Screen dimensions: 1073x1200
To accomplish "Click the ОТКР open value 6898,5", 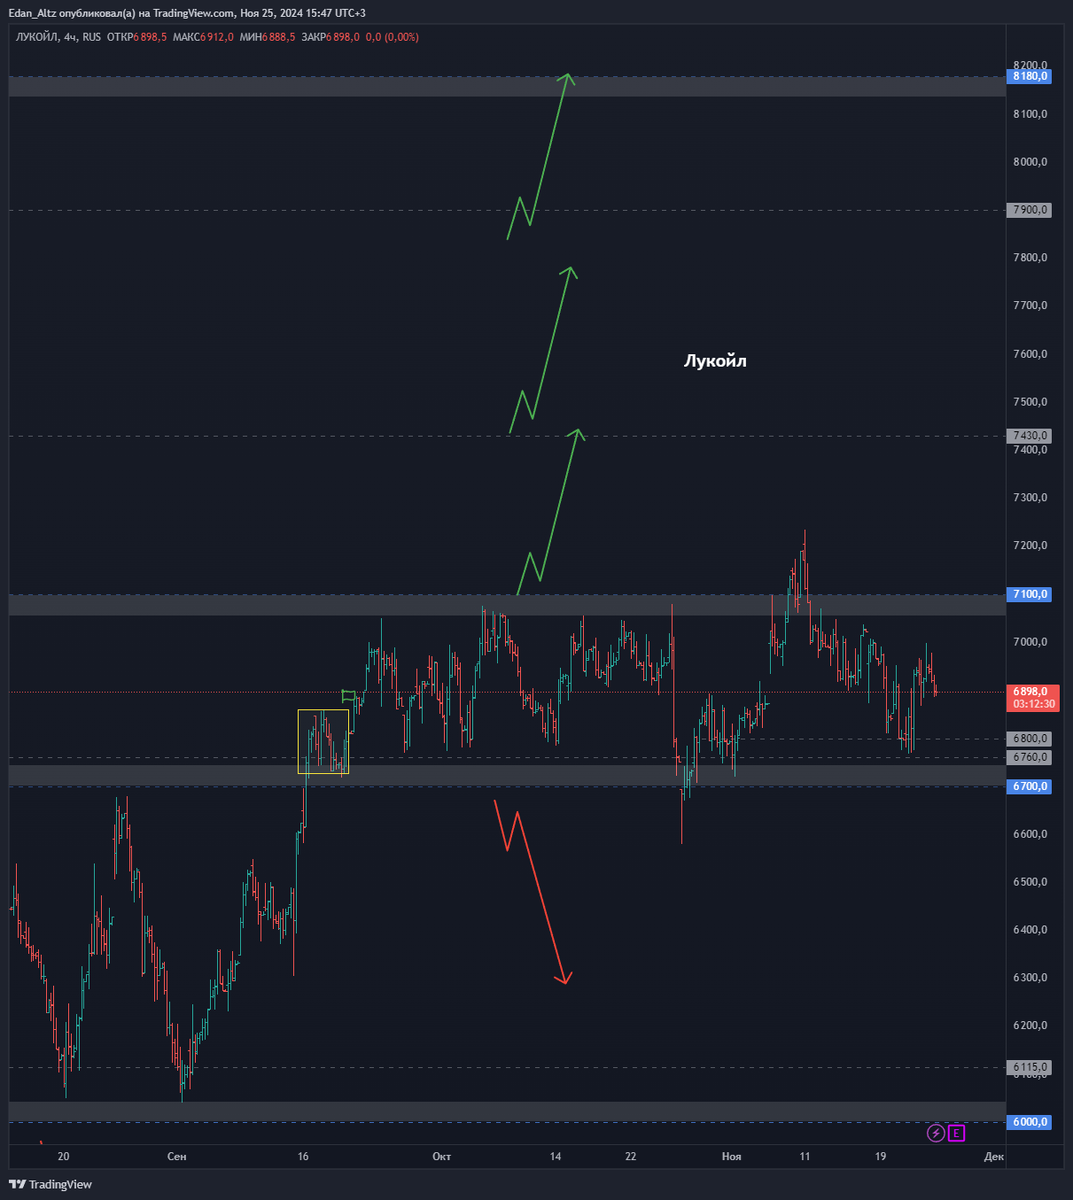I will (149, 37).
